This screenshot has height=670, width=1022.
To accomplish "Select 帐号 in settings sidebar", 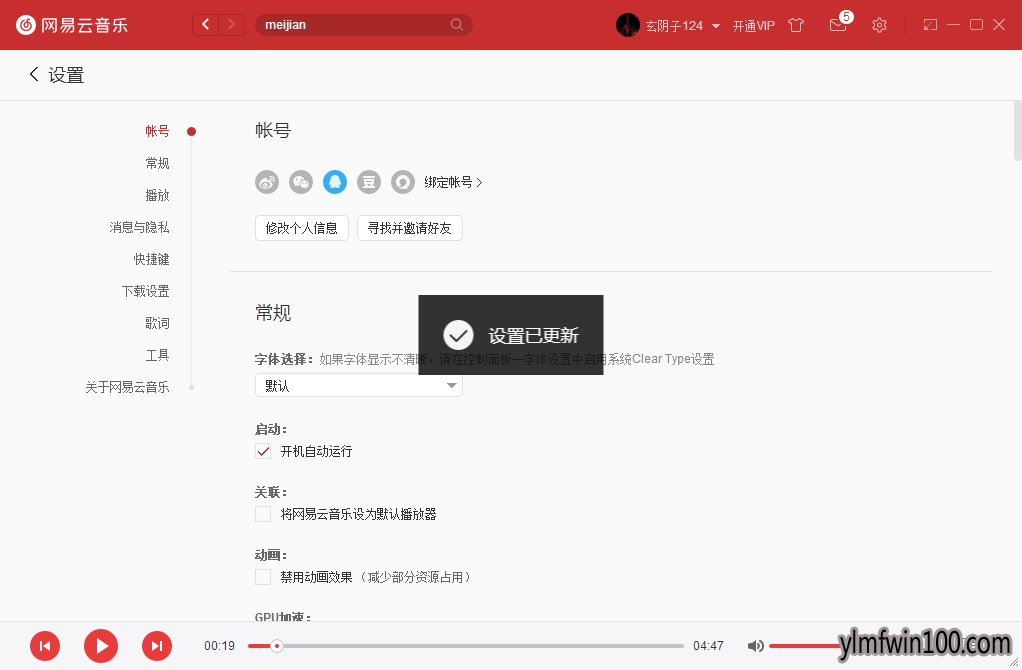I will 157,131.
